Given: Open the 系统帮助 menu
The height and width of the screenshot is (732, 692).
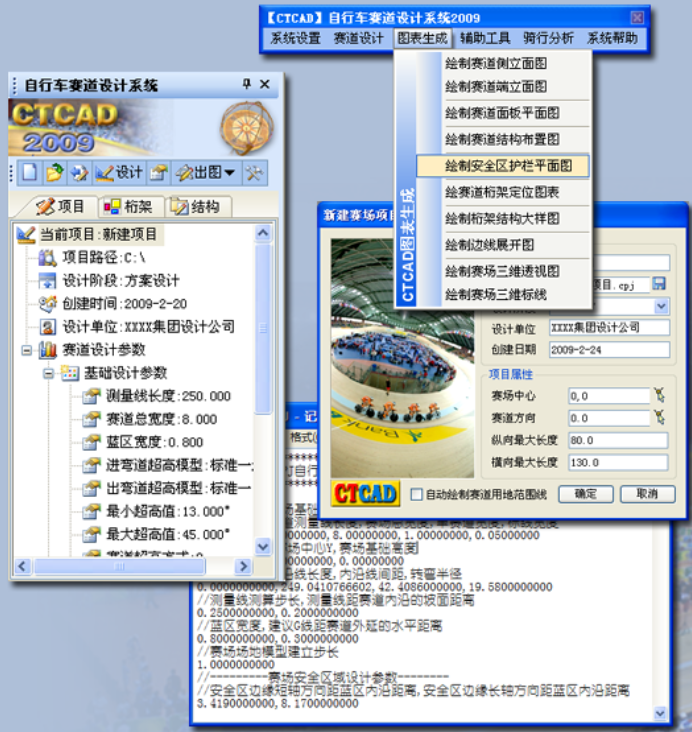Looking at the screenshot, I should tap(612, 38).
